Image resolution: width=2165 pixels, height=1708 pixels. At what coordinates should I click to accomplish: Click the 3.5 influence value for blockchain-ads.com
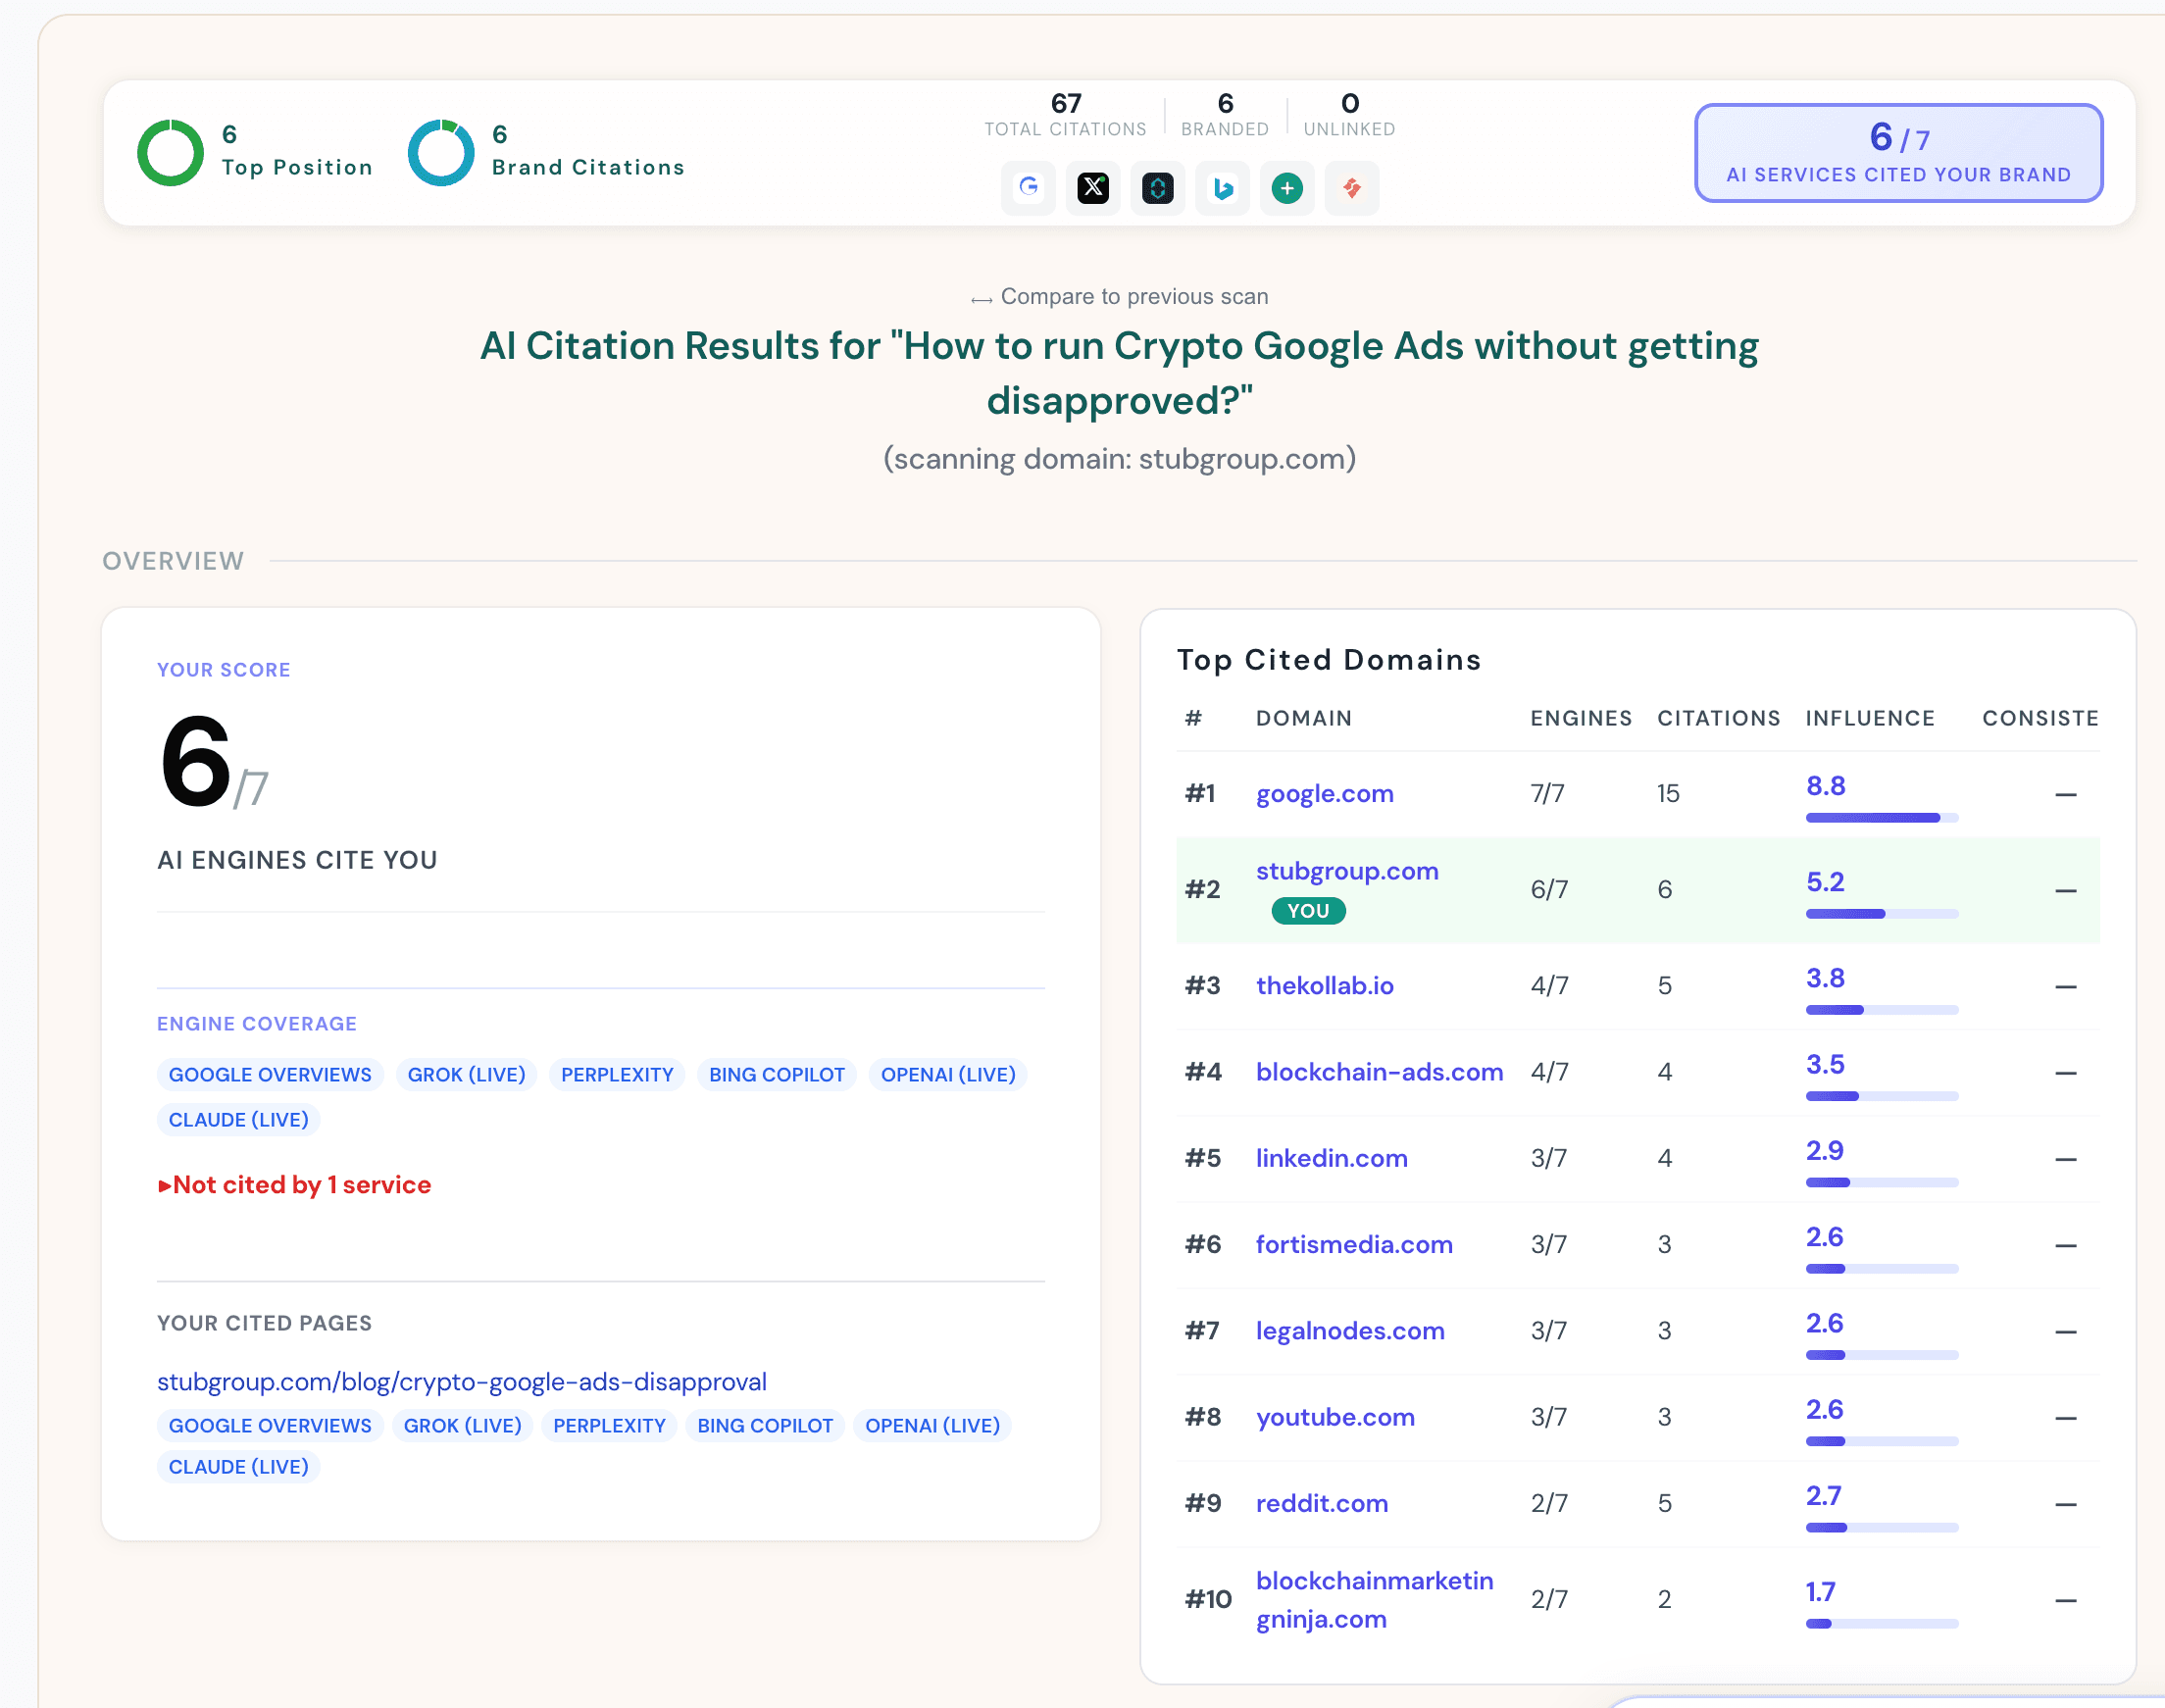pos(1825,1064)
